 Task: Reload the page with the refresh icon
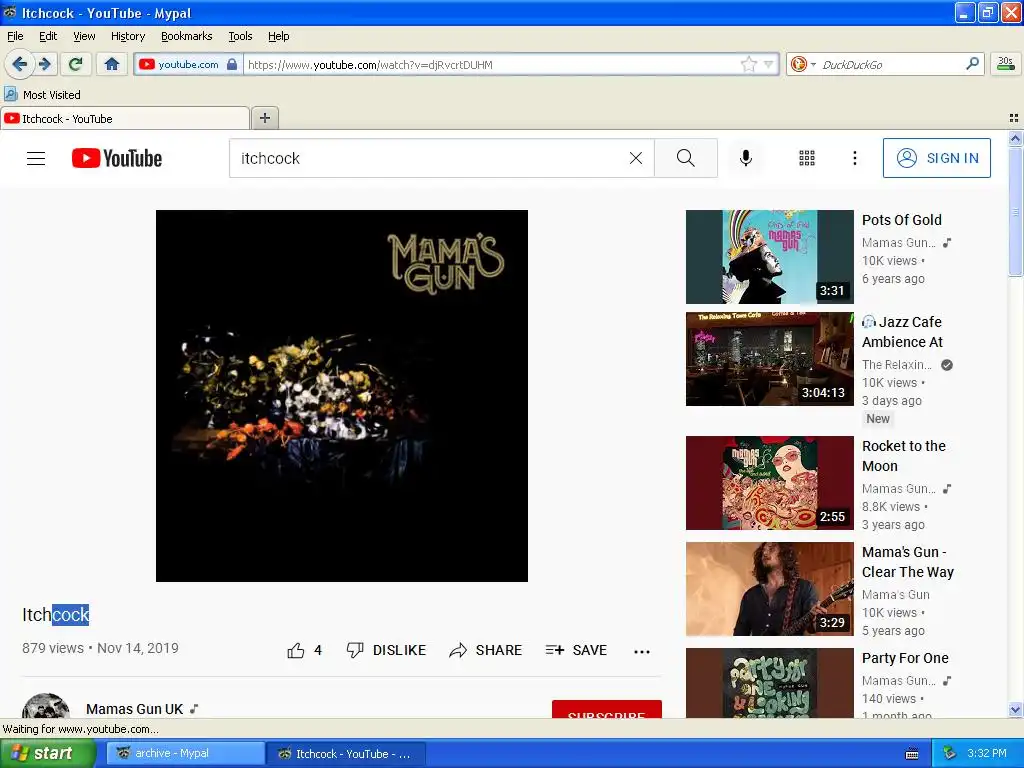click(x=76, y=64)
